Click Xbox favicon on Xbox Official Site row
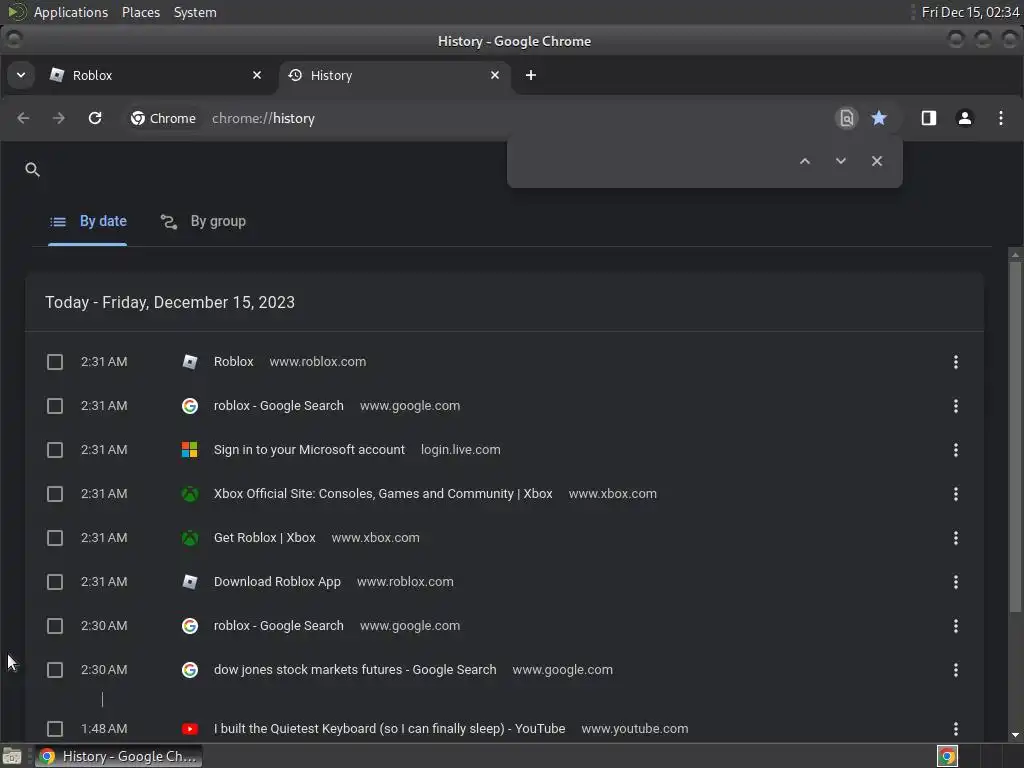This screenshot has height=768, width=1024. (x=189, y=494)
